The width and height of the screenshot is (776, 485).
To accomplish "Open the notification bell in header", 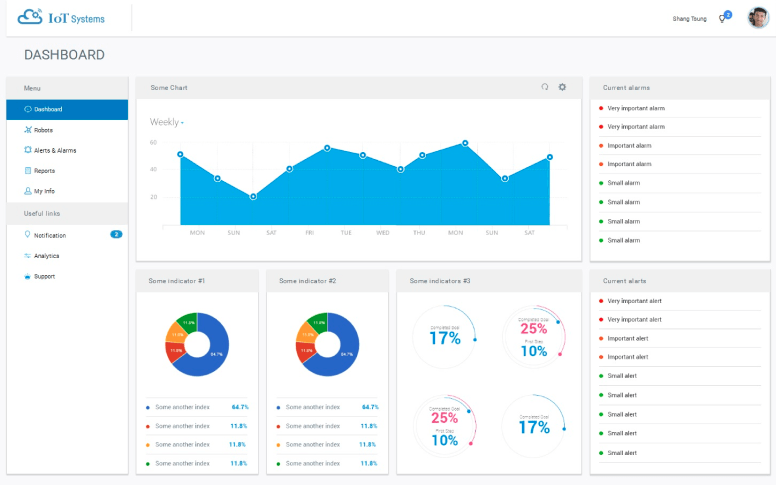I will pyautogui.click(x=722, y=19).
